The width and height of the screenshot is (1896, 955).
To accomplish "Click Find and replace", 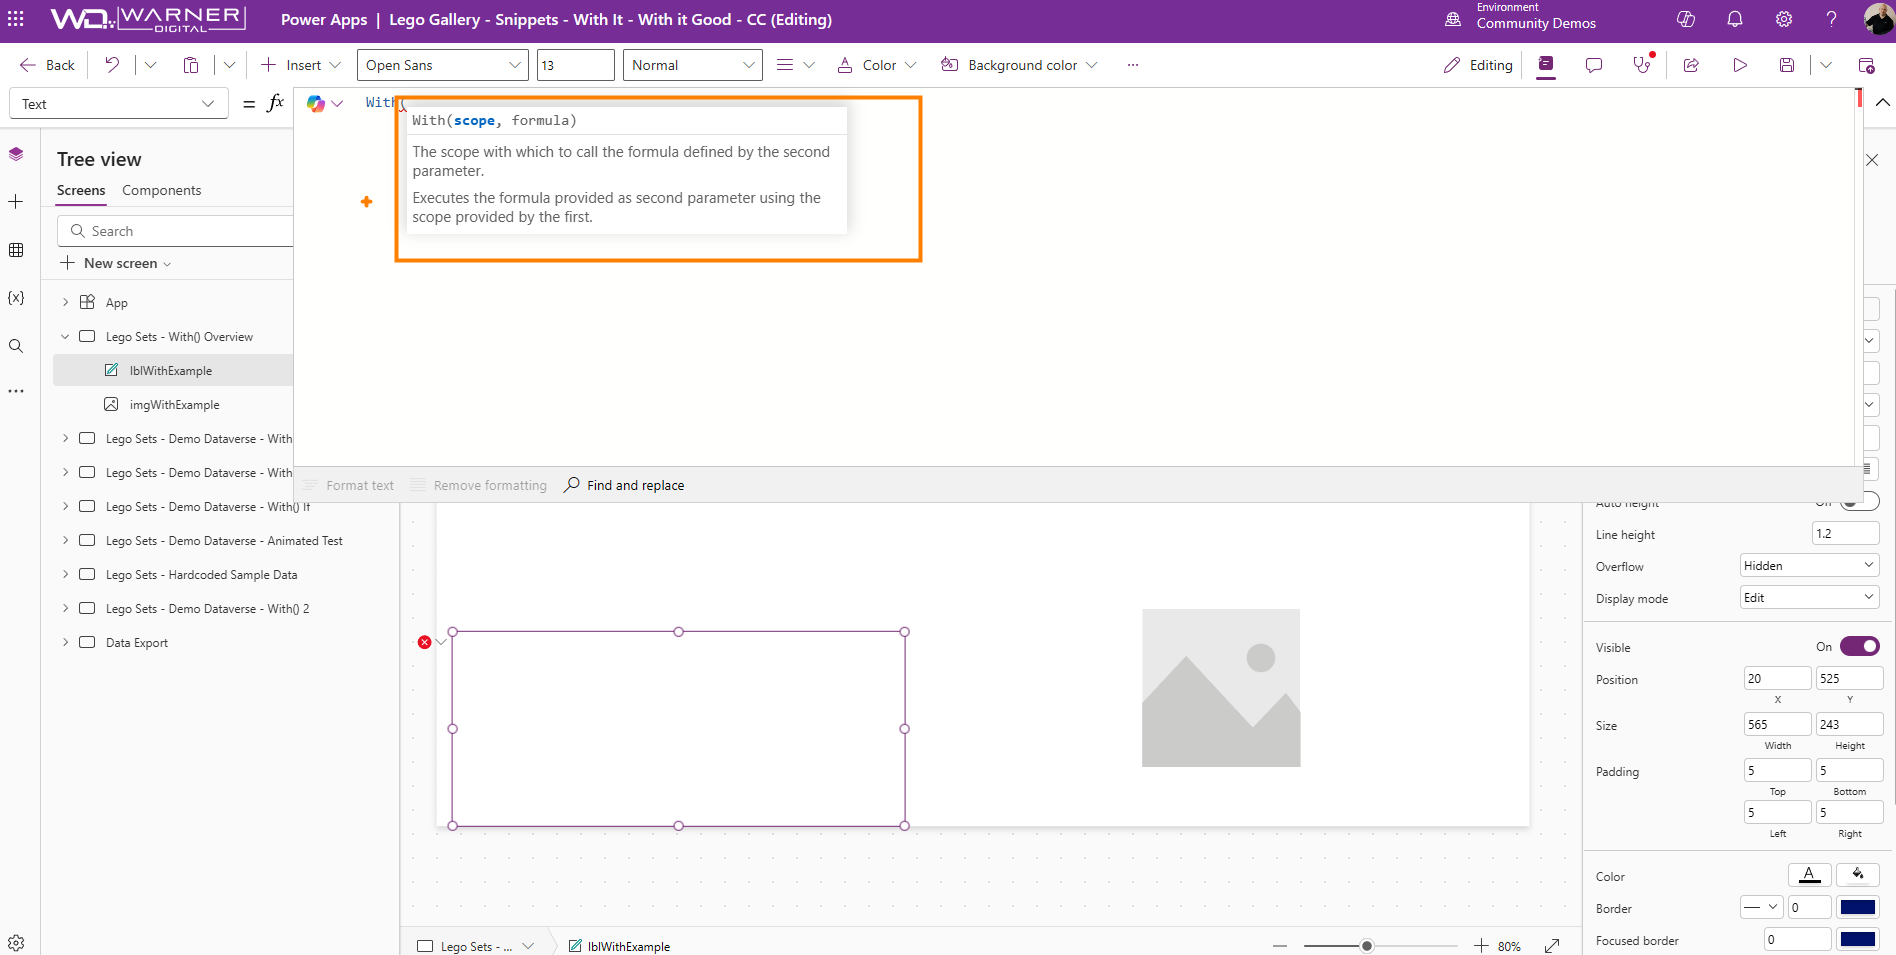I will pos(624,485).
